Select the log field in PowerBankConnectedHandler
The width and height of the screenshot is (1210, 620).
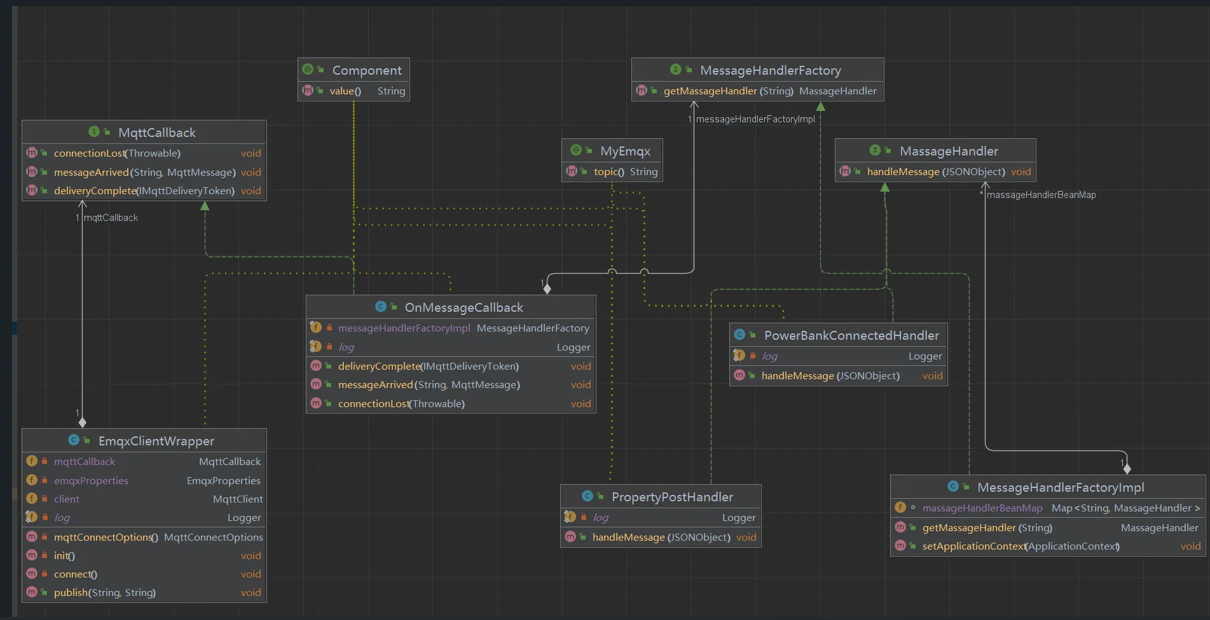(x=769, y=356)
